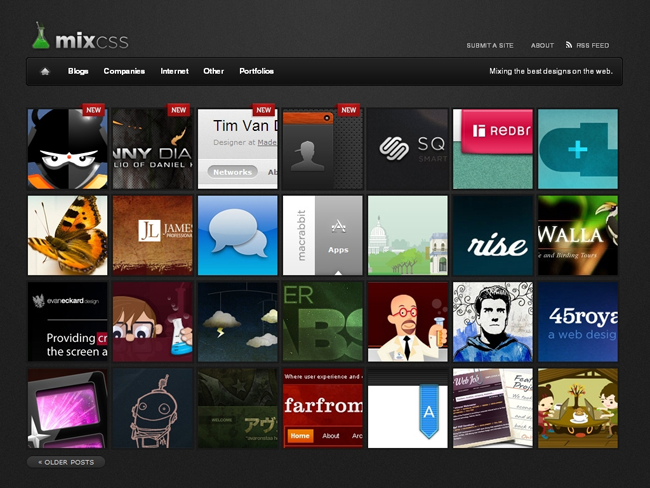Open the Blogs category

pyautogui.click(x=78, y=71)
